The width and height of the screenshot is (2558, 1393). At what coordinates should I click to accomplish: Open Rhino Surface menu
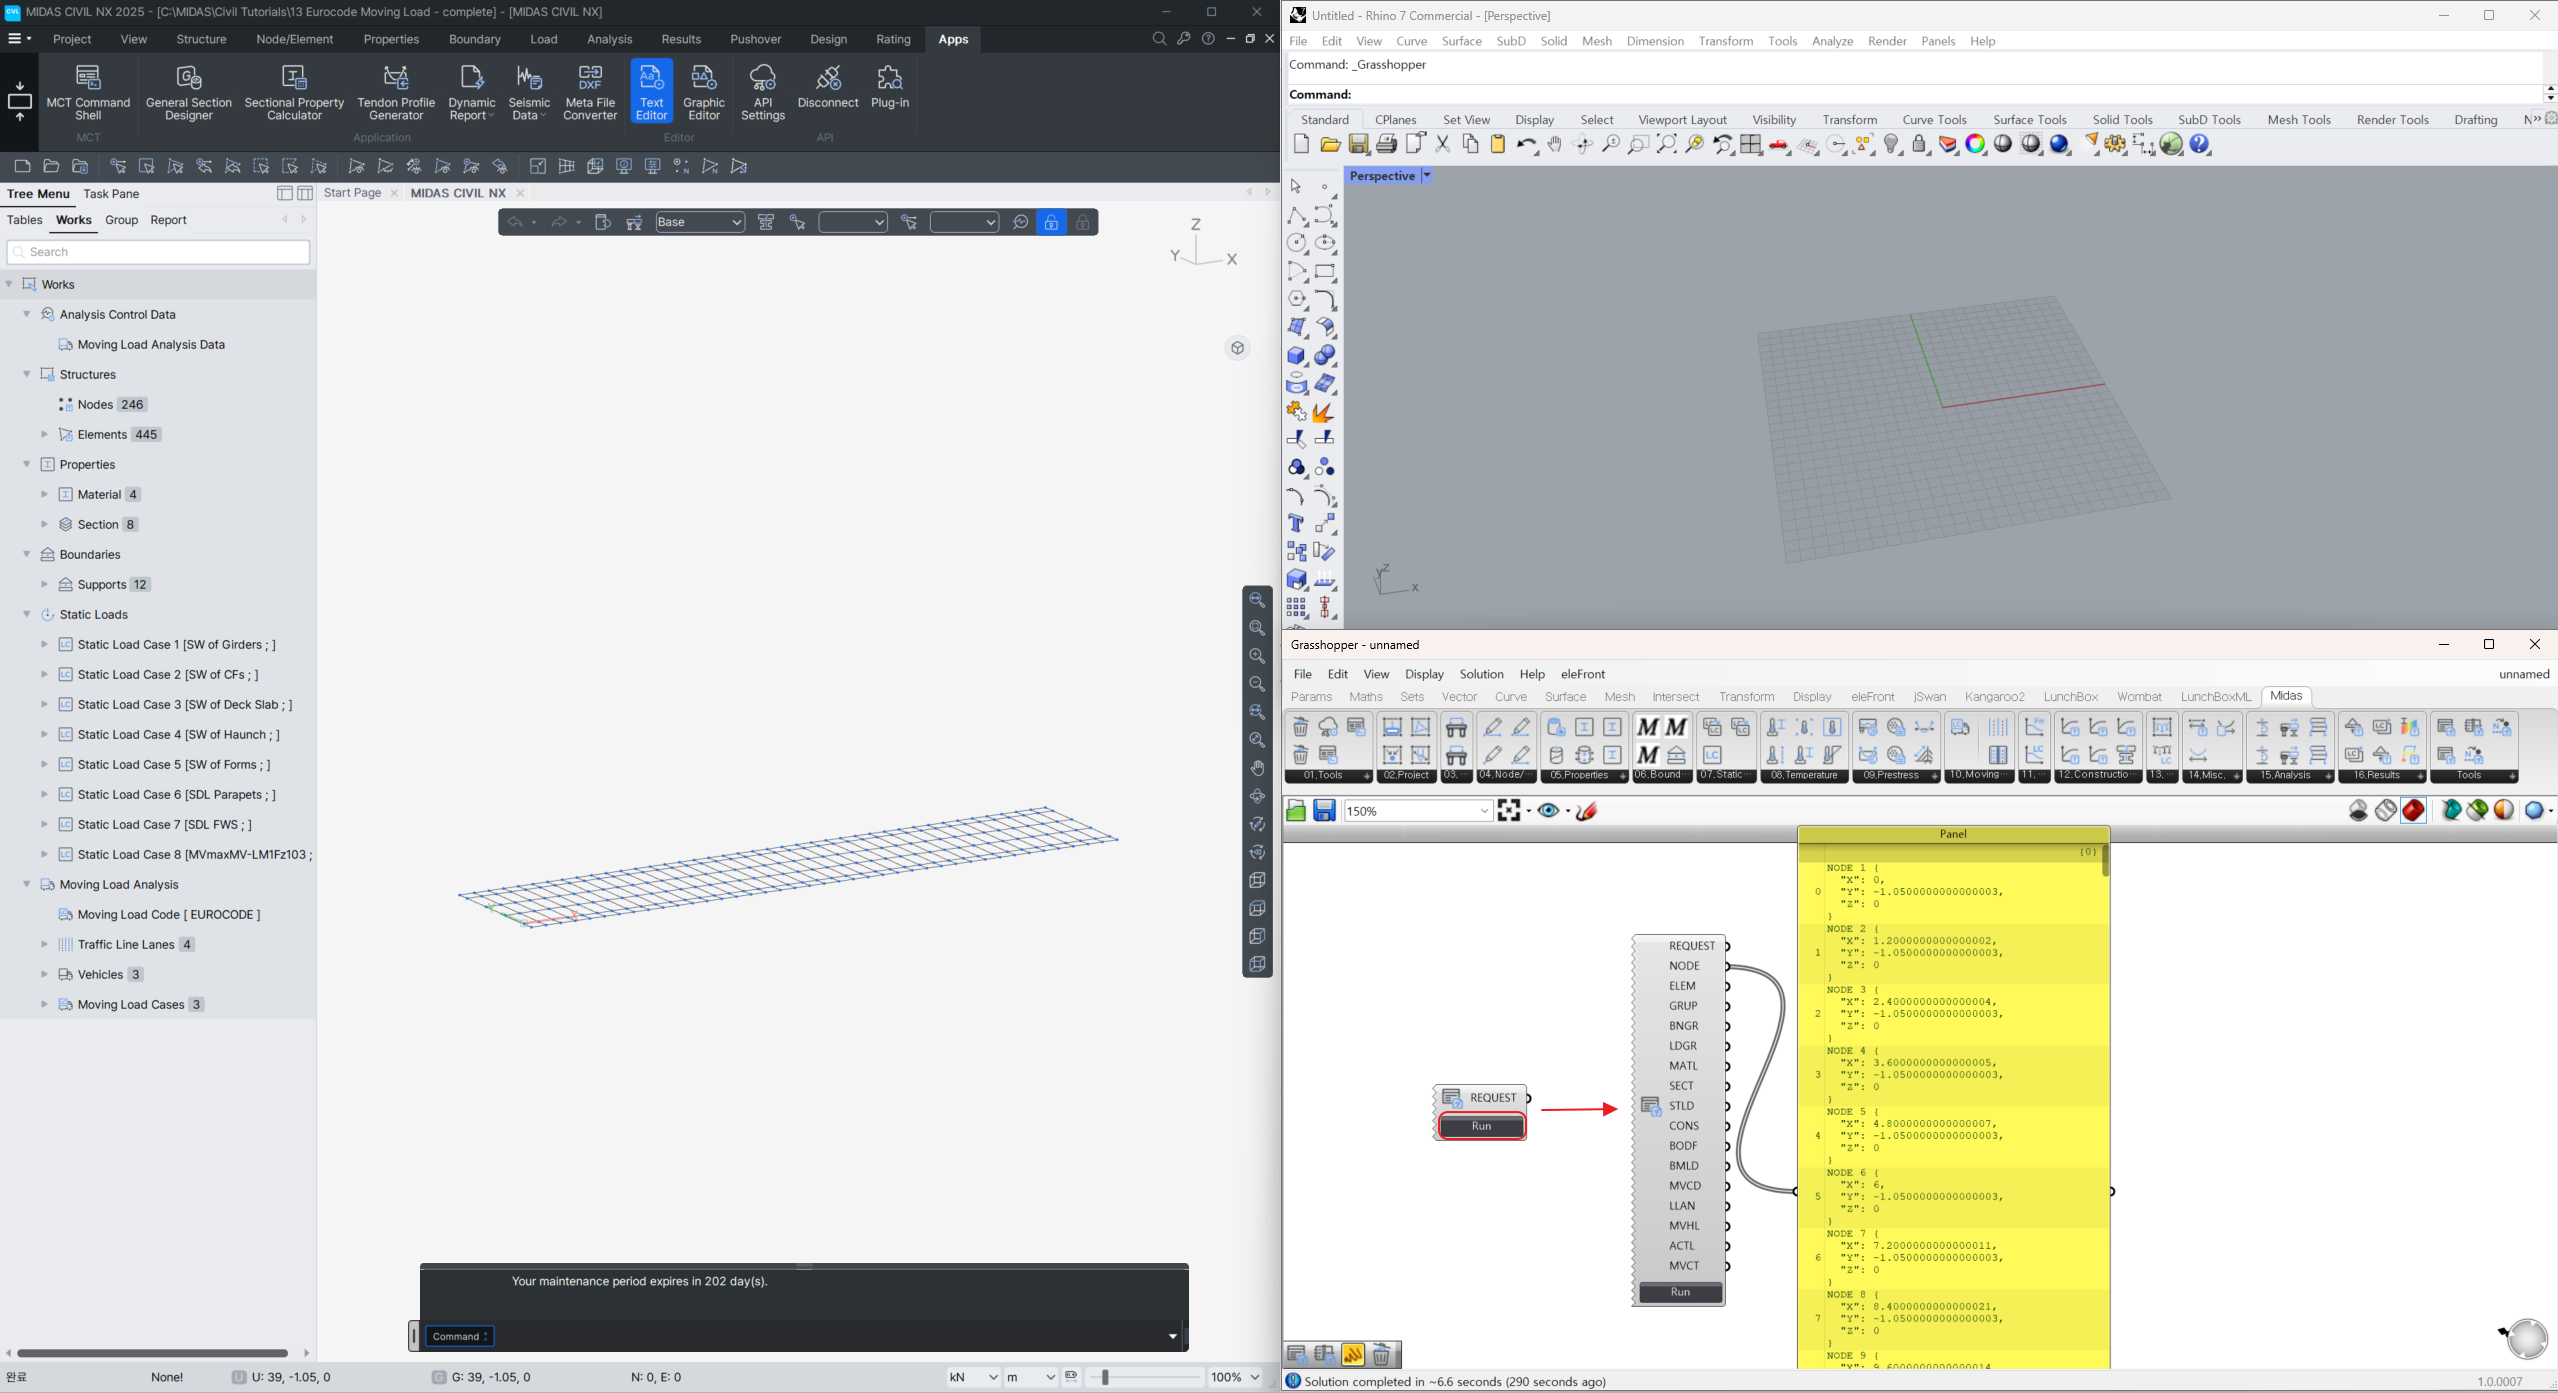1461,41
